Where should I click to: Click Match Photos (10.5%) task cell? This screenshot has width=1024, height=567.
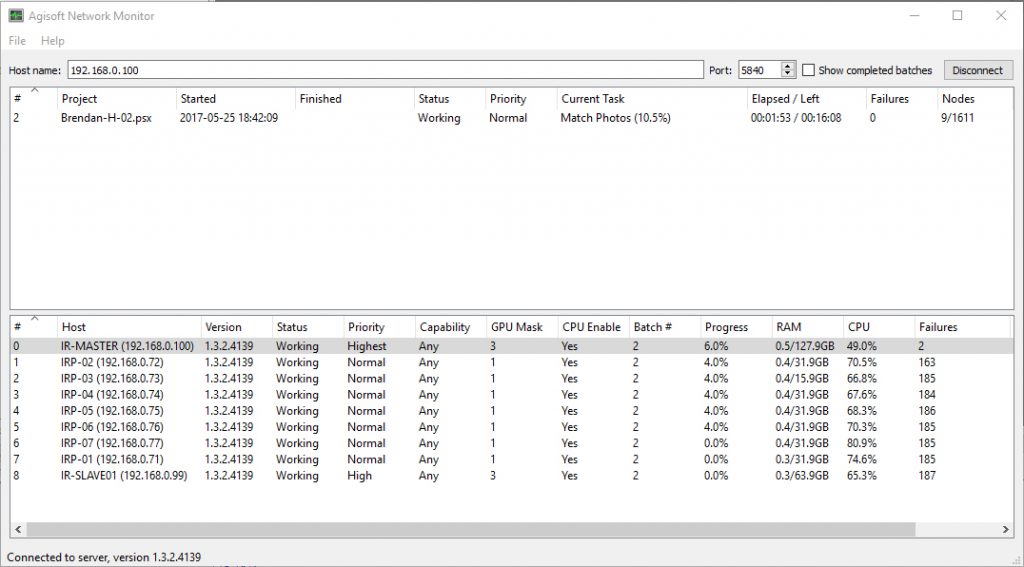tap(615, 118)
